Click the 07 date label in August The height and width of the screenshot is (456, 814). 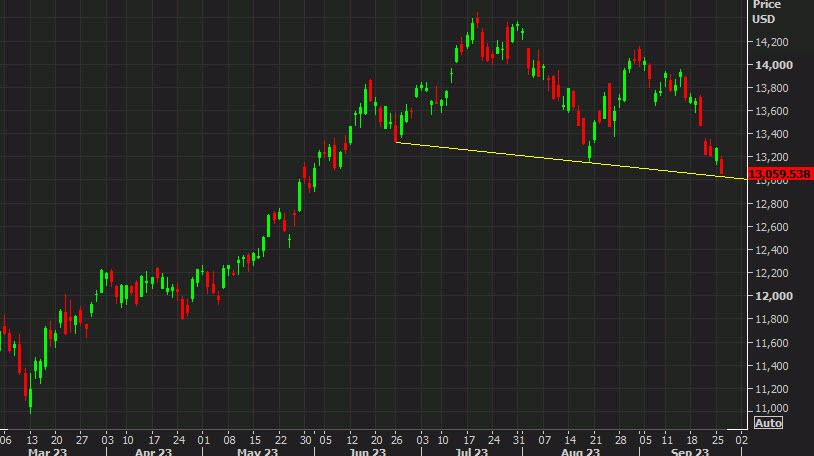544,440
